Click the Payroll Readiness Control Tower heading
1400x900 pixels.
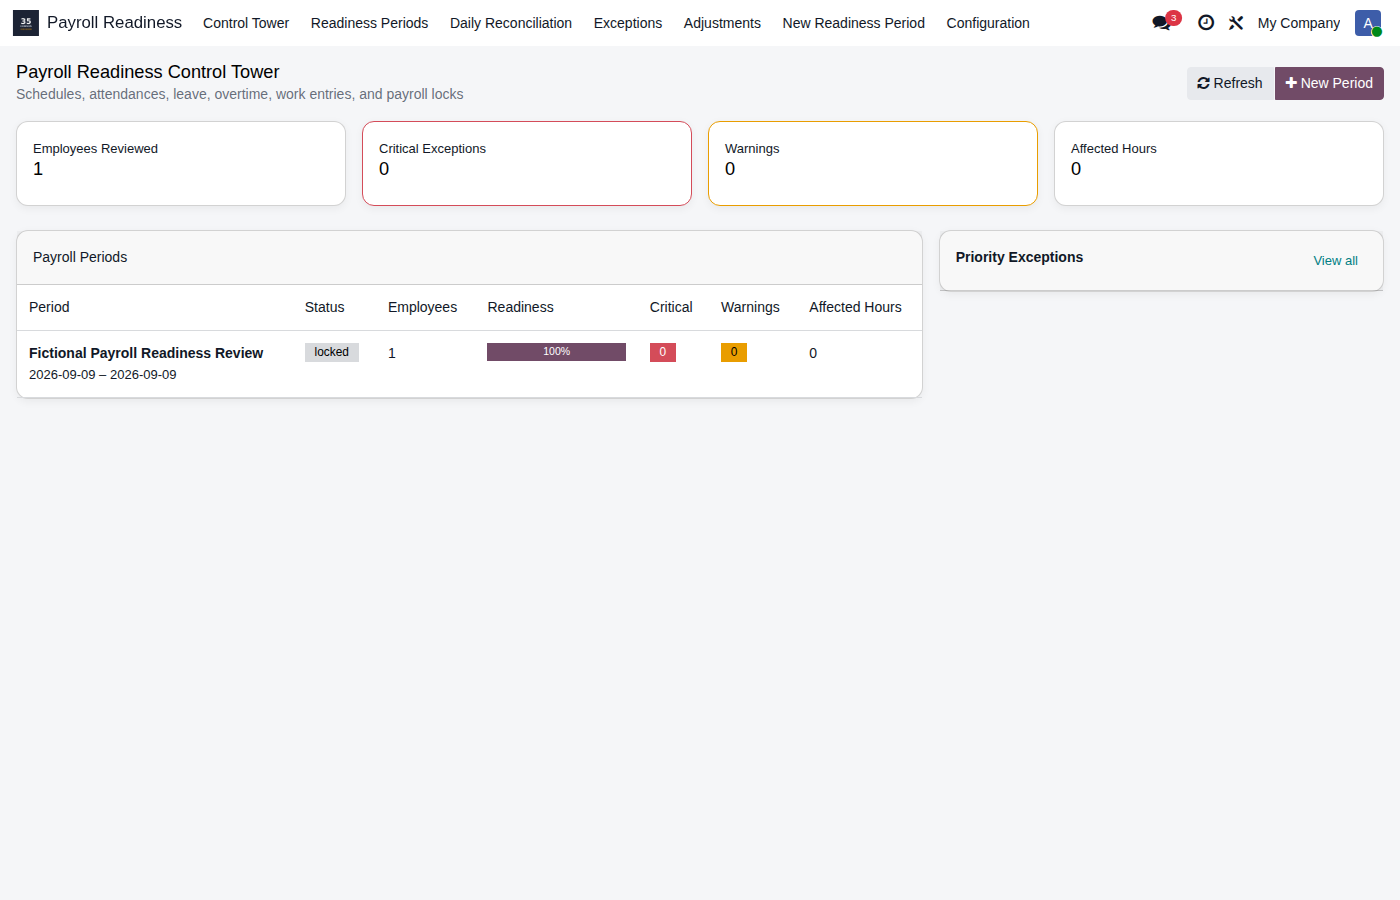point(148,72)
